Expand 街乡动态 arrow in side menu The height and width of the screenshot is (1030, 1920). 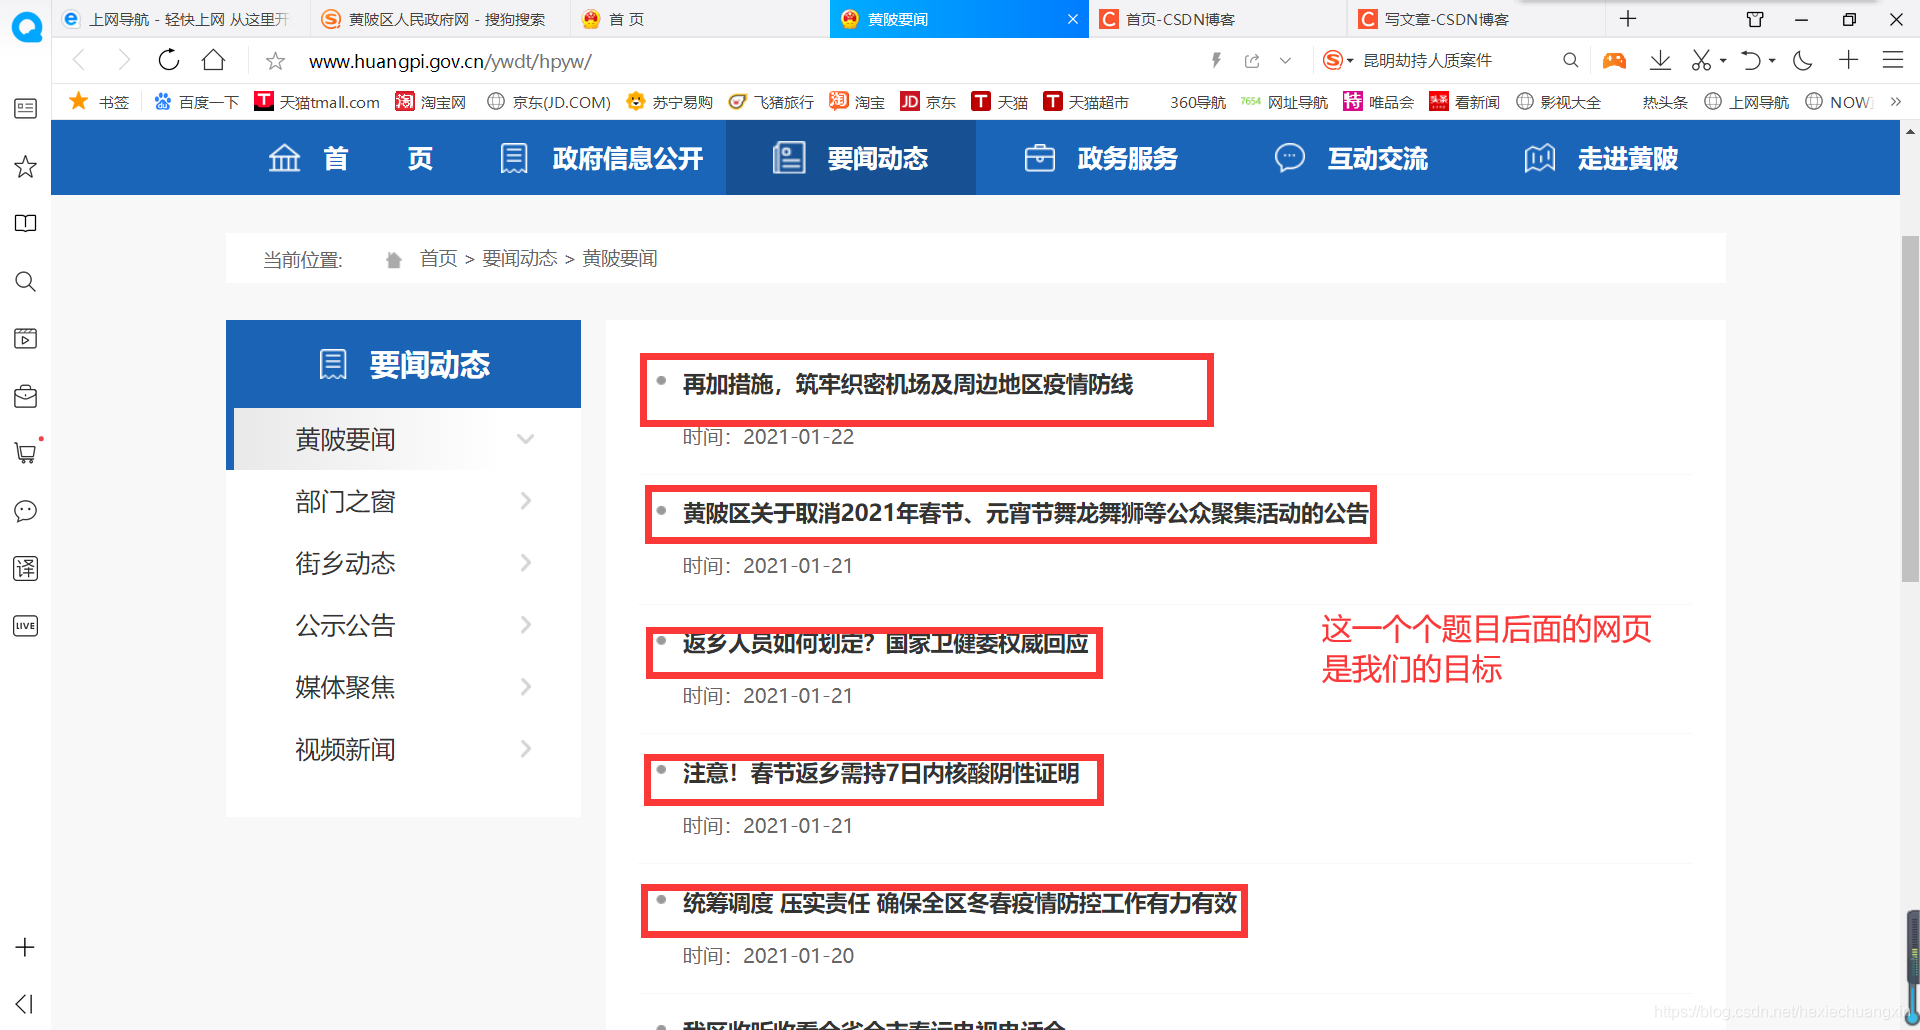(x=526, y=563)
